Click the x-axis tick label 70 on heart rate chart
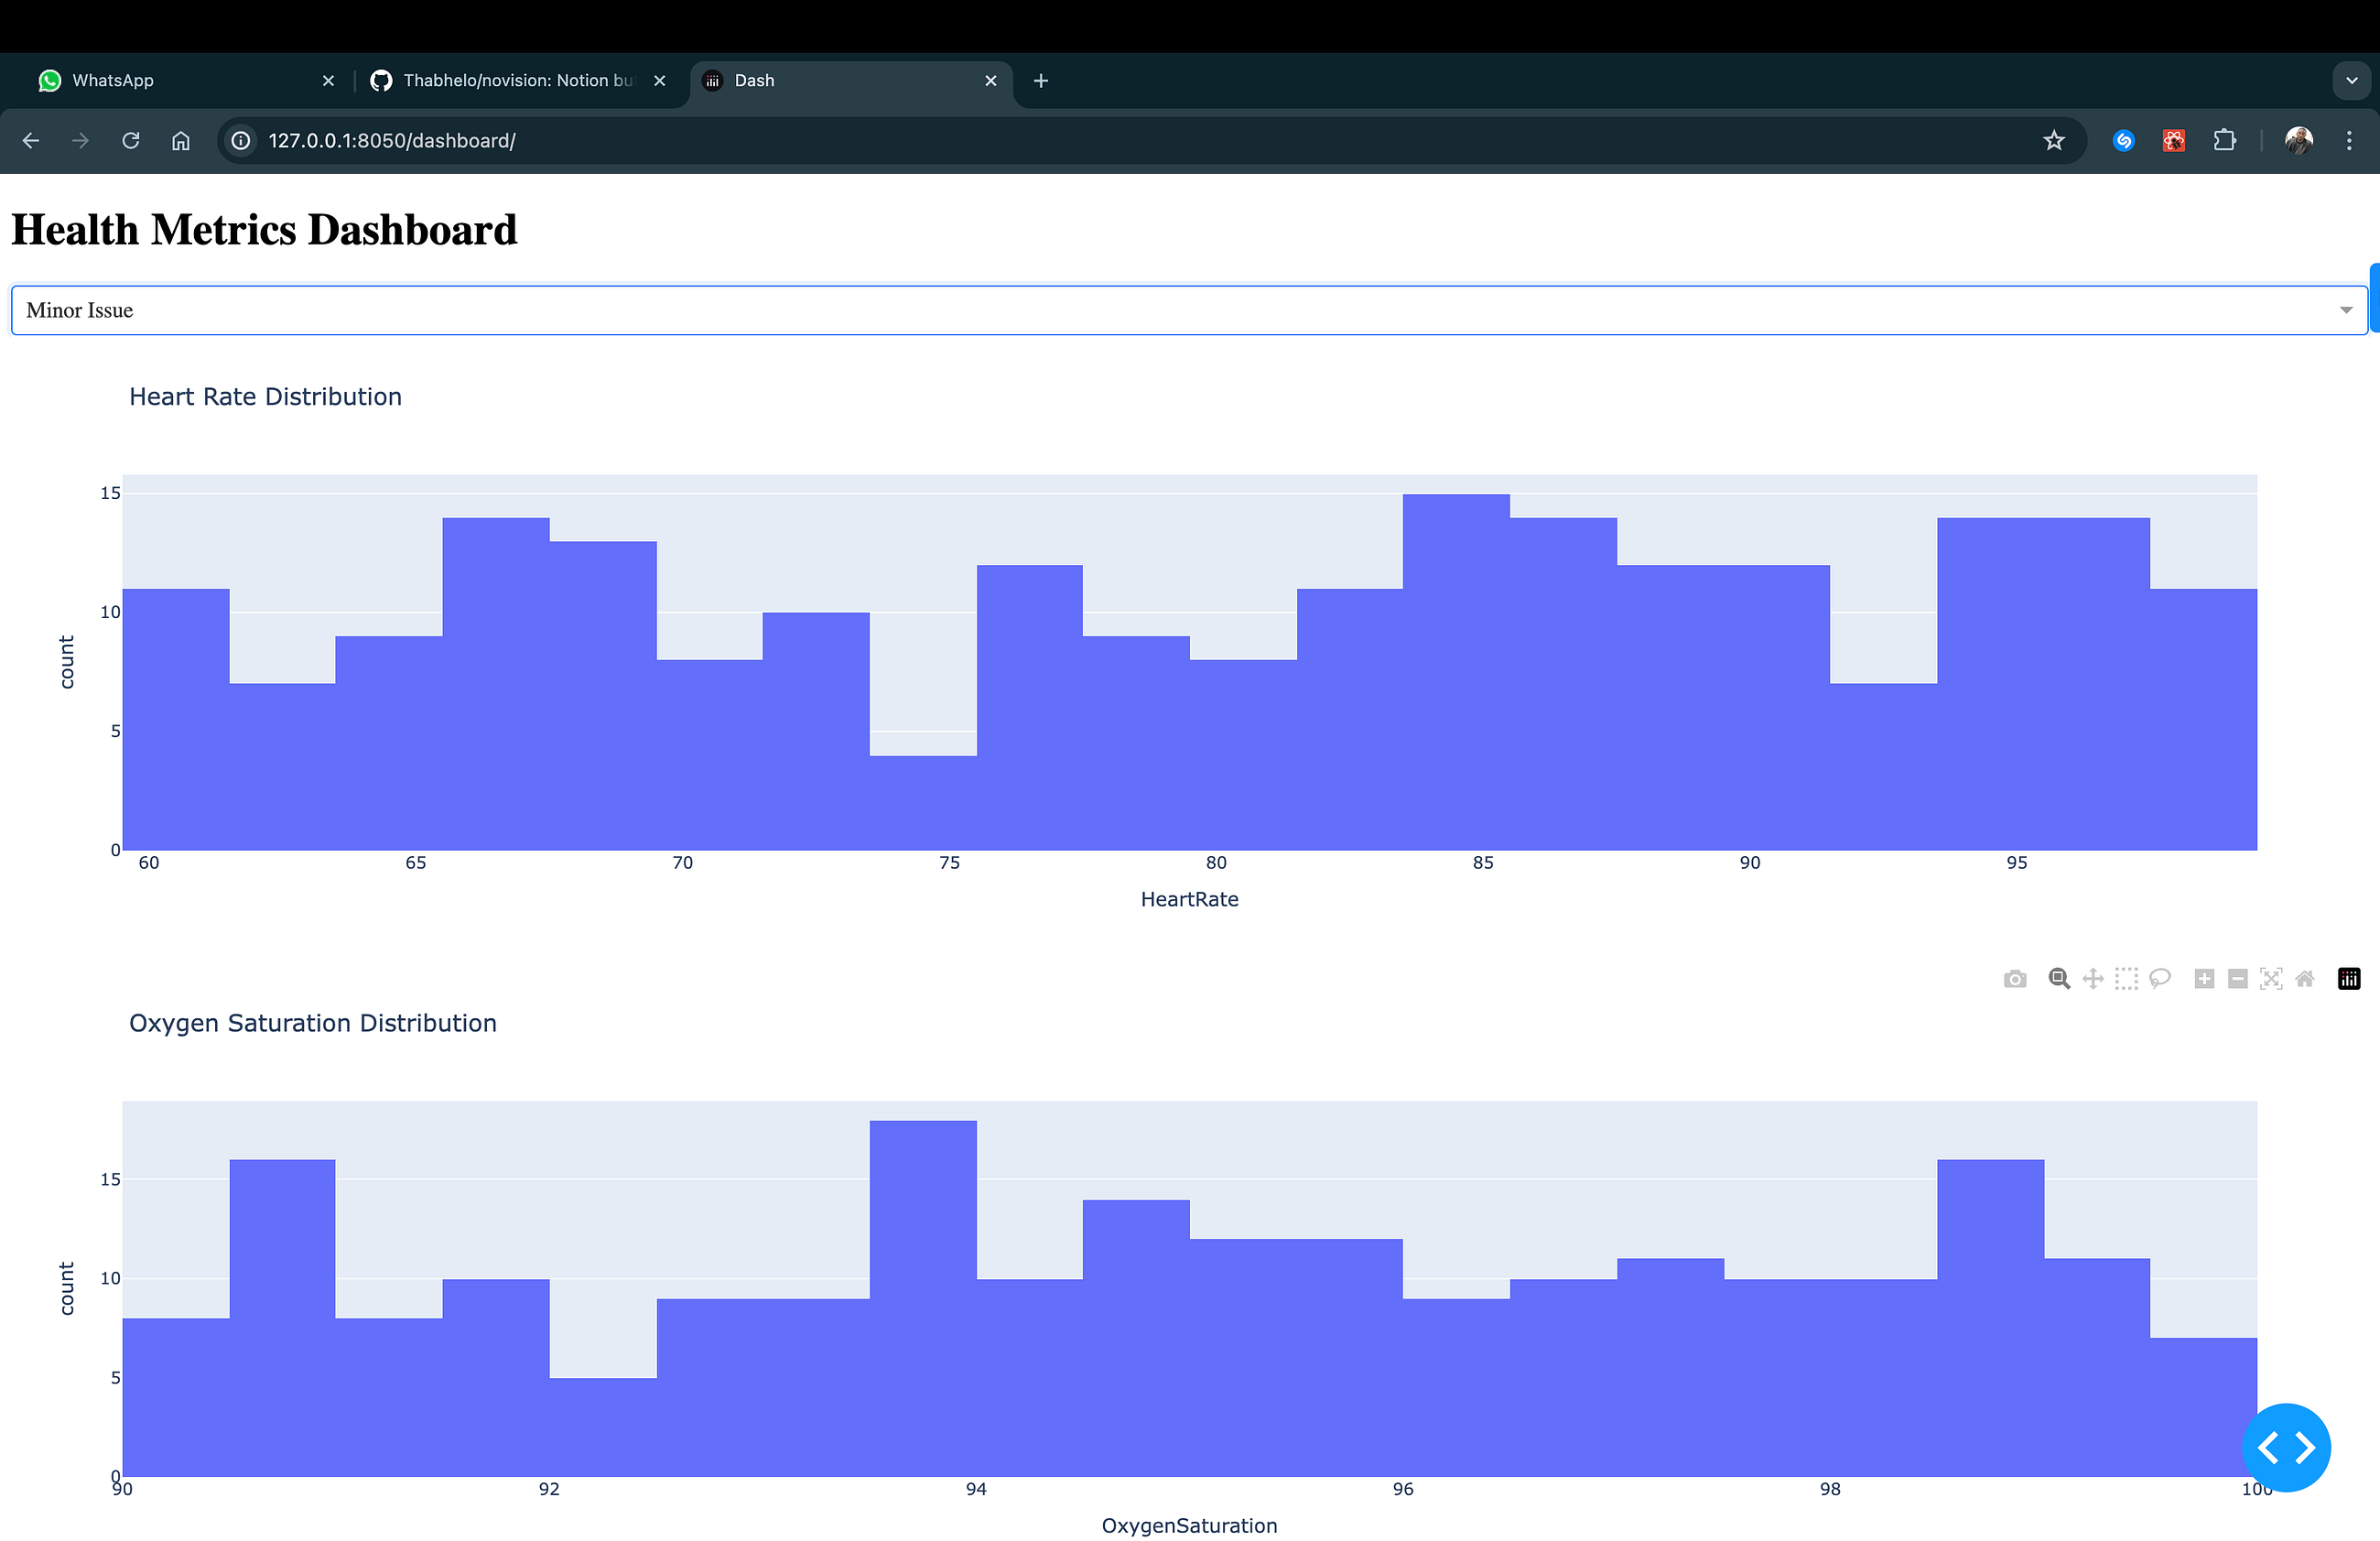The height and width of the screenshot is (1541, 2380). (682, 863)
